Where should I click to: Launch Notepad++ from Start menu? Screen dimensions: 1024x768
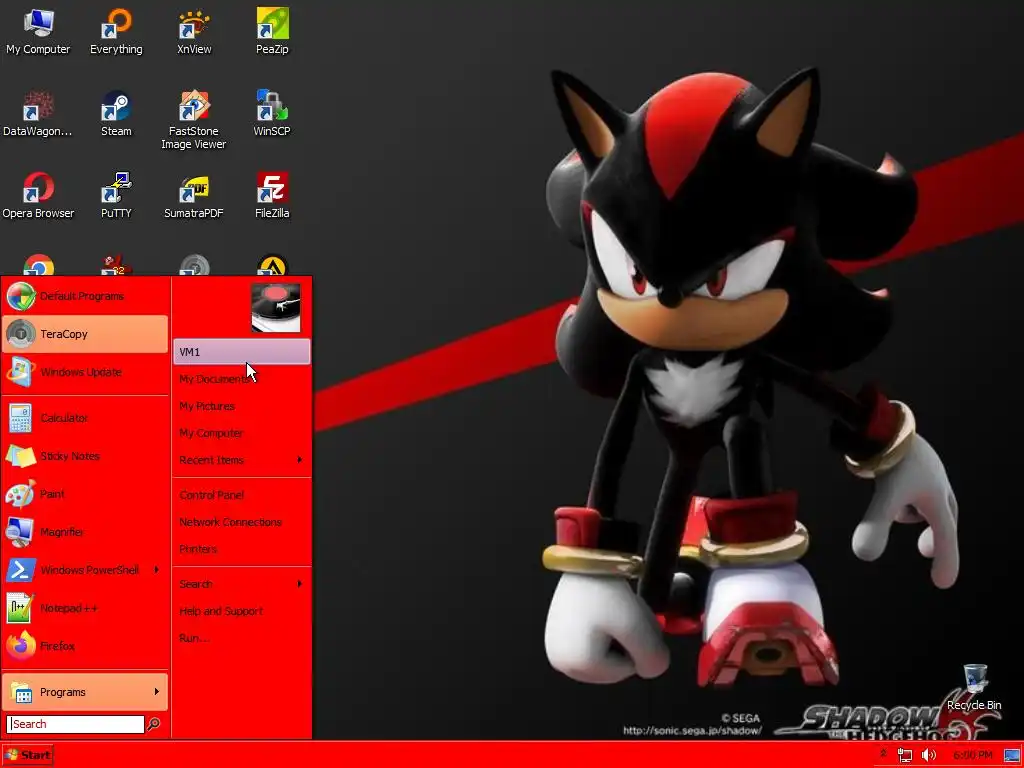[85, 608]
